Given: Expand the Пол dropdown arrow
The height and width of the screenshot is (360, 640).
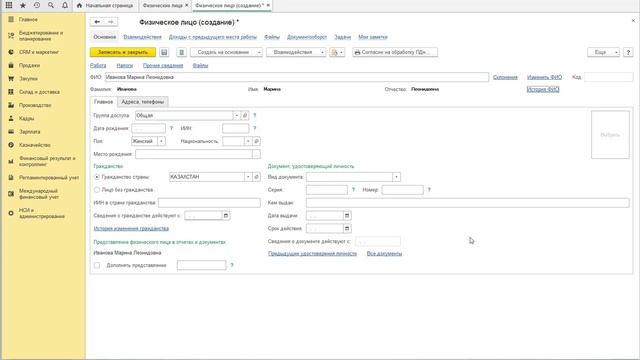Looking at the screenshot, I should (x=161, y=141).
